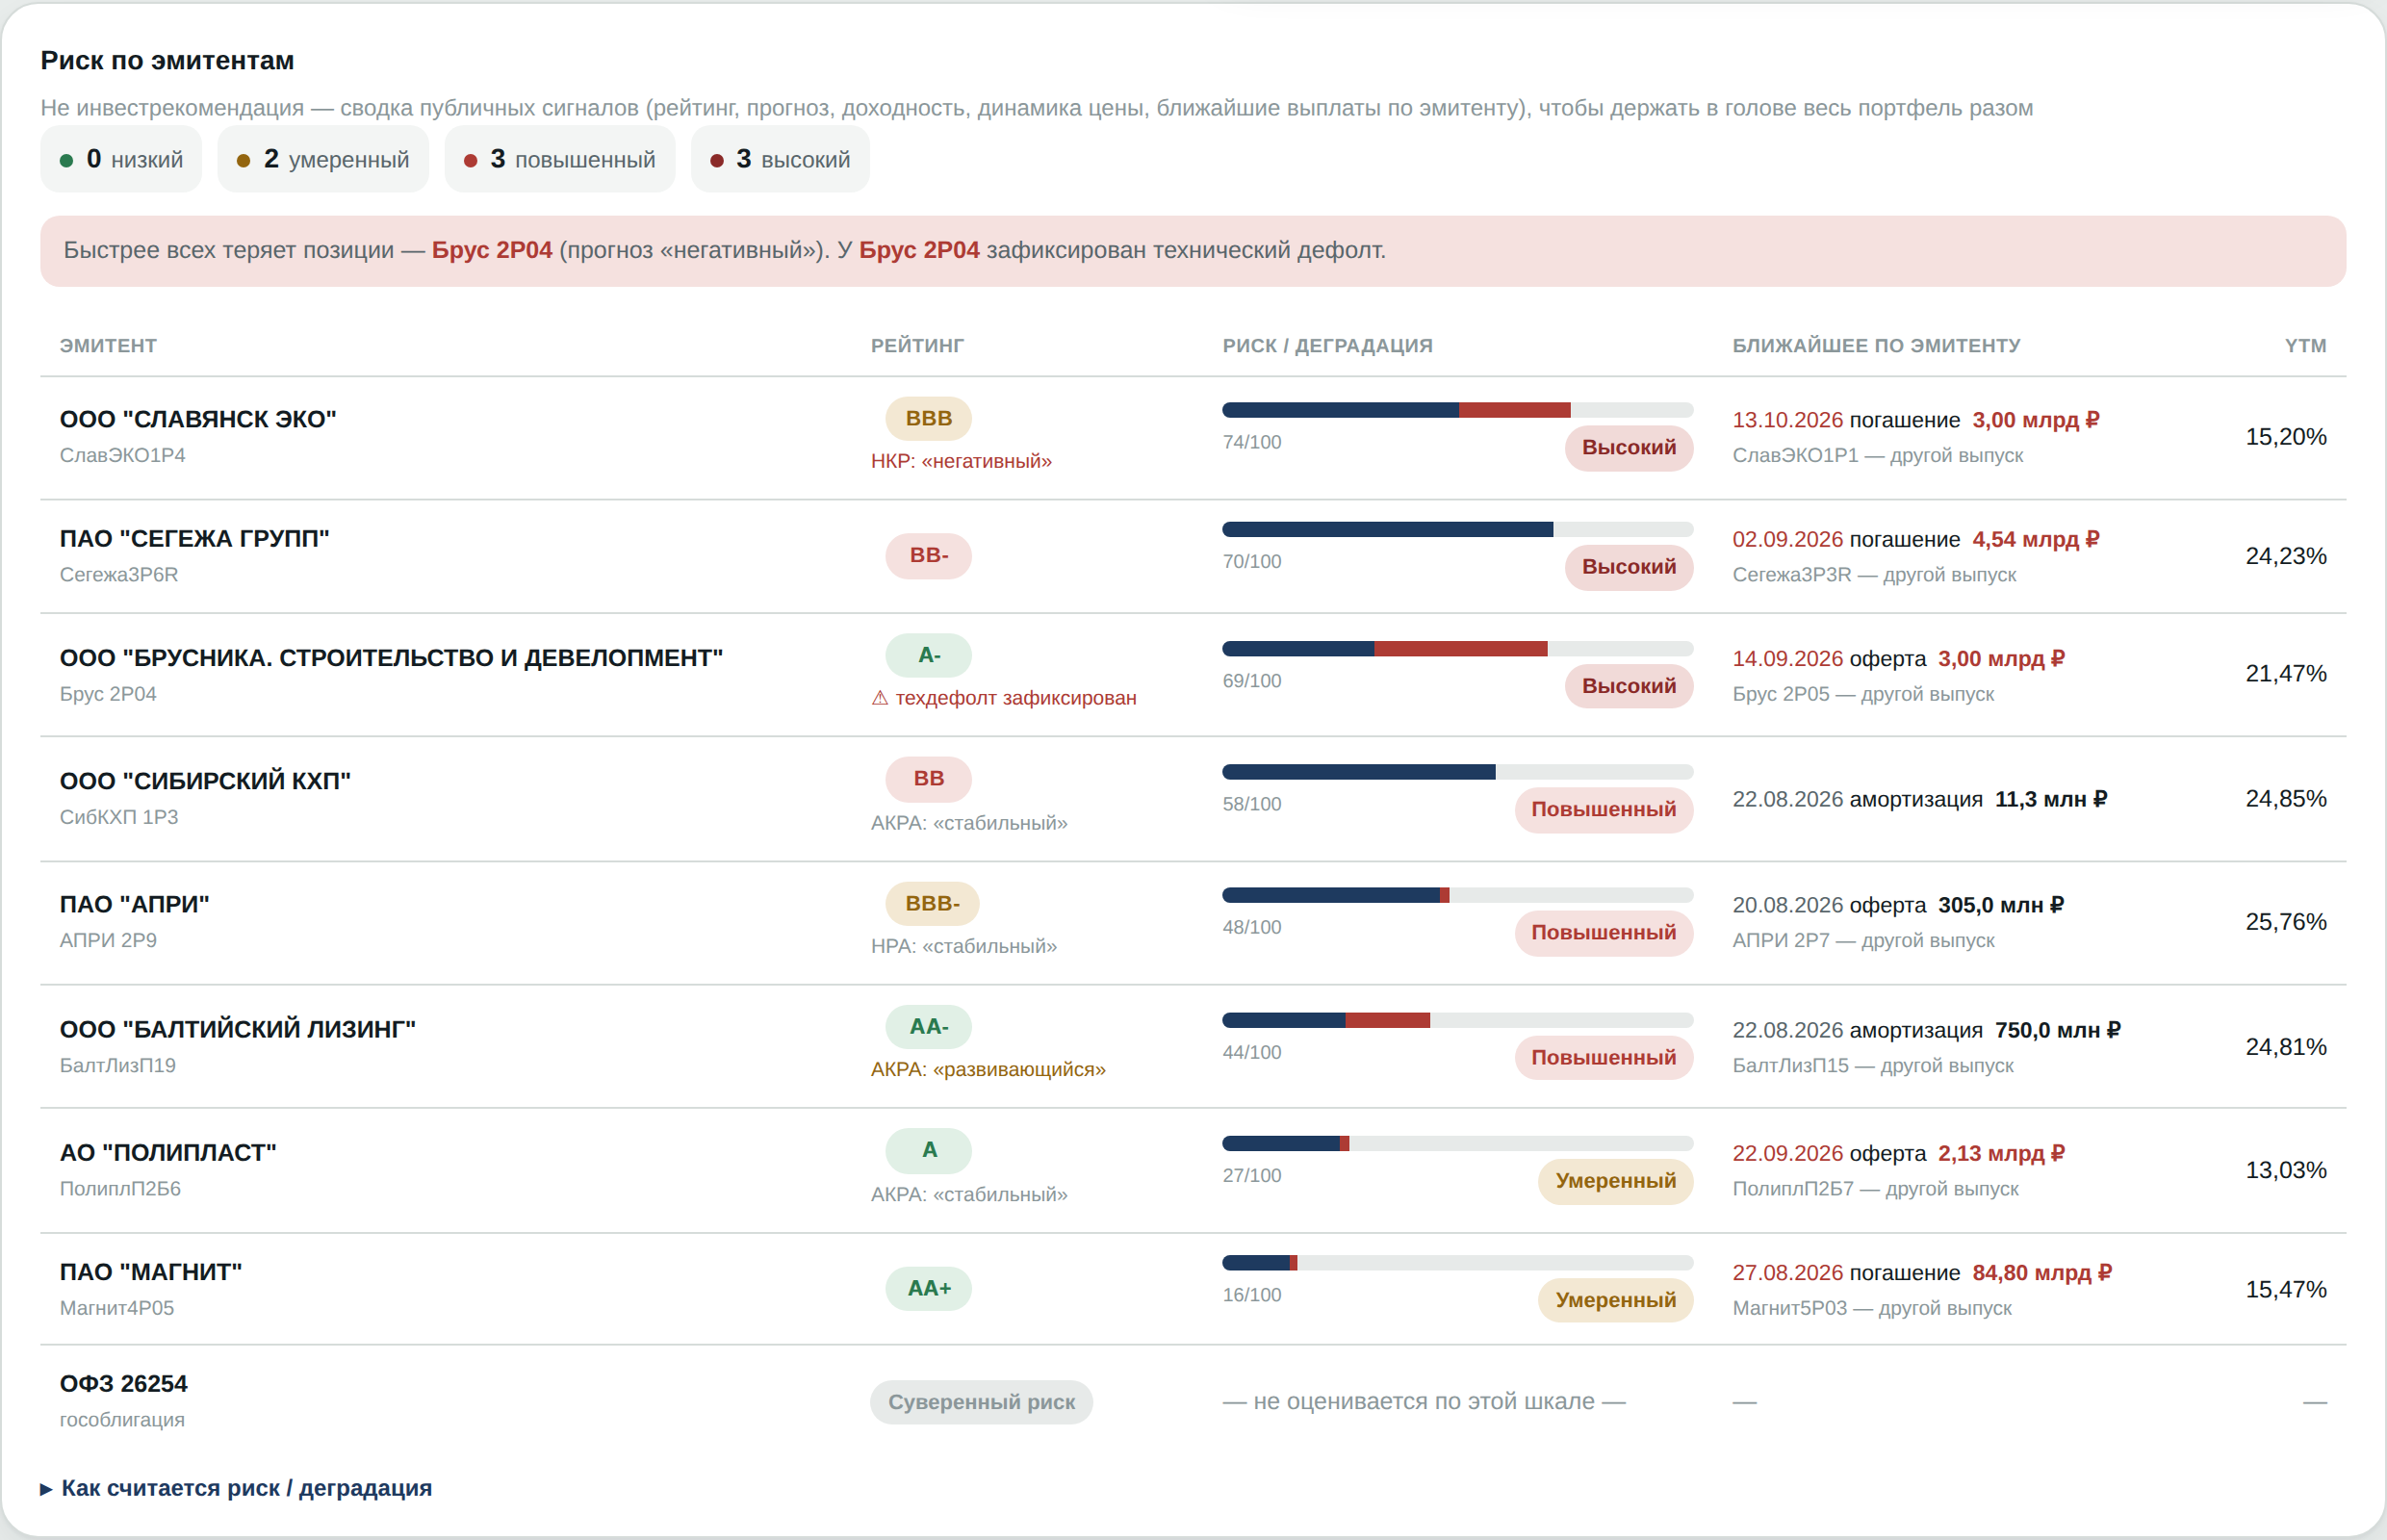Click the BBB rating badge for Славянск ЭКО
This screenshot has width=2387, height=1540.
click(x=928, y=418)
